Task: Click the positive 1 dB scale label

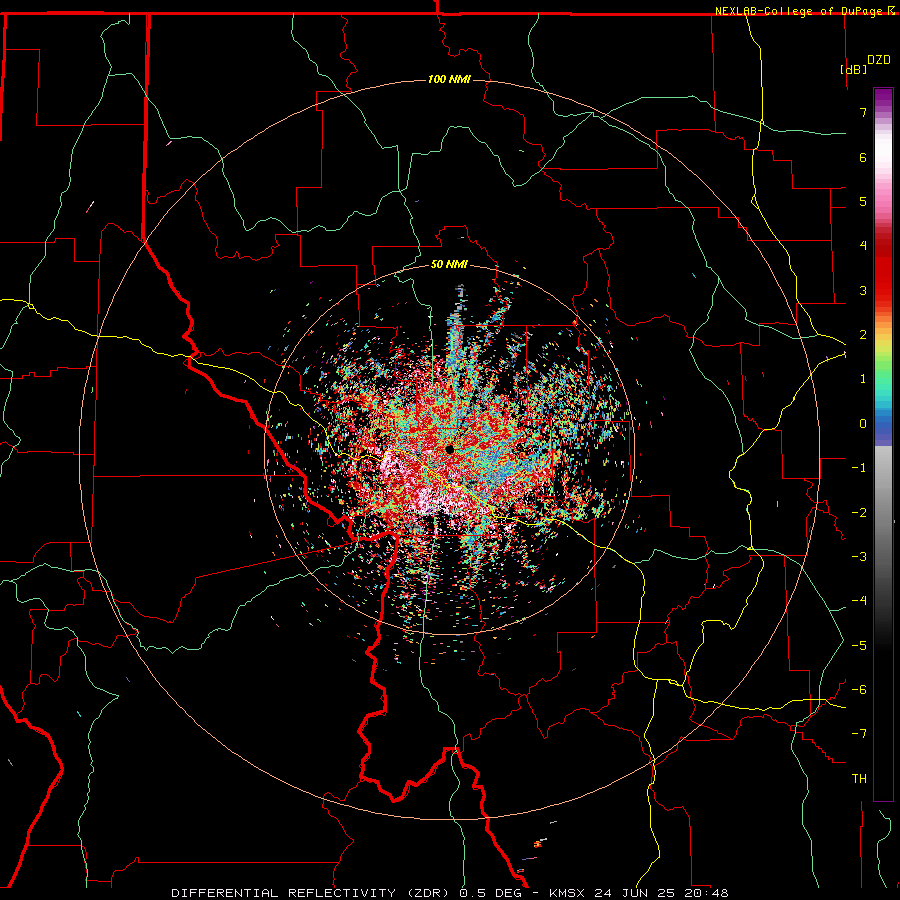Action: 863,379
